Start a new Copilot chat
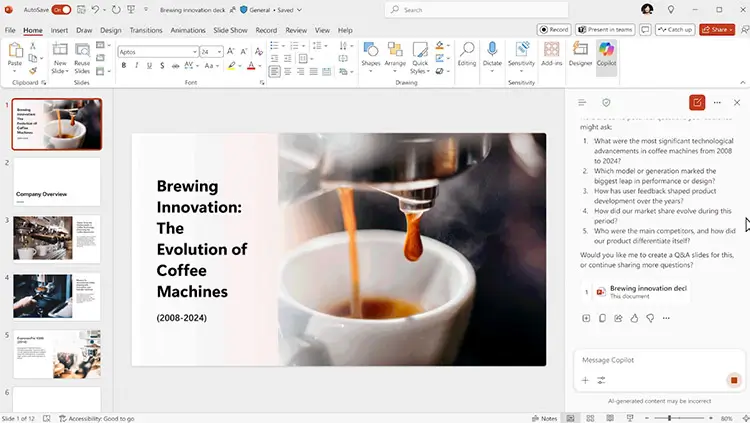 (x=697, y=102)
